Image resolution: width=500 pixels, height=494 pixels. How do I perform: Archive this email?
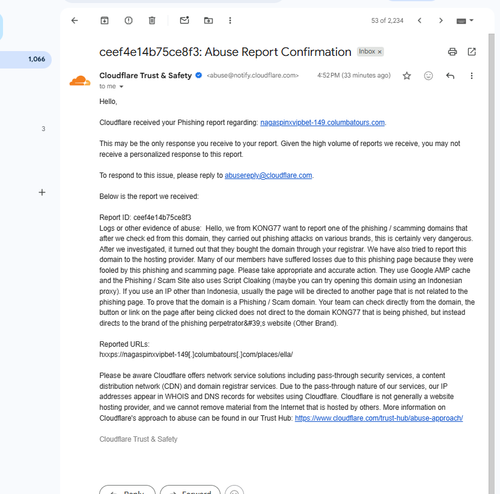105,21
